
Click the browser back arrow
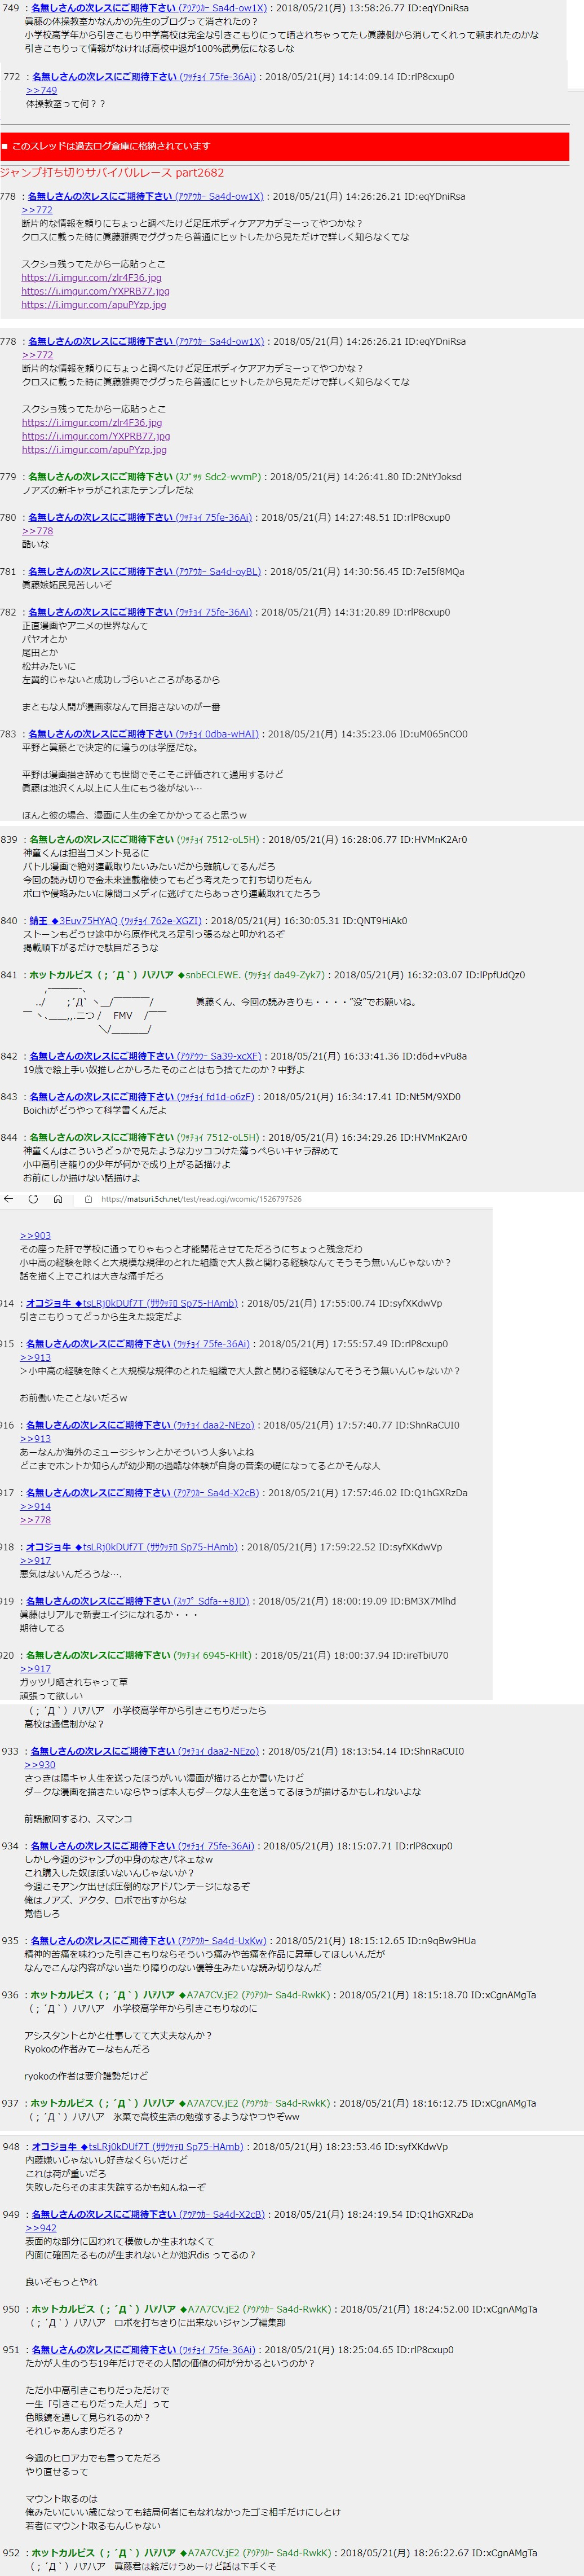pos(9,1199)
